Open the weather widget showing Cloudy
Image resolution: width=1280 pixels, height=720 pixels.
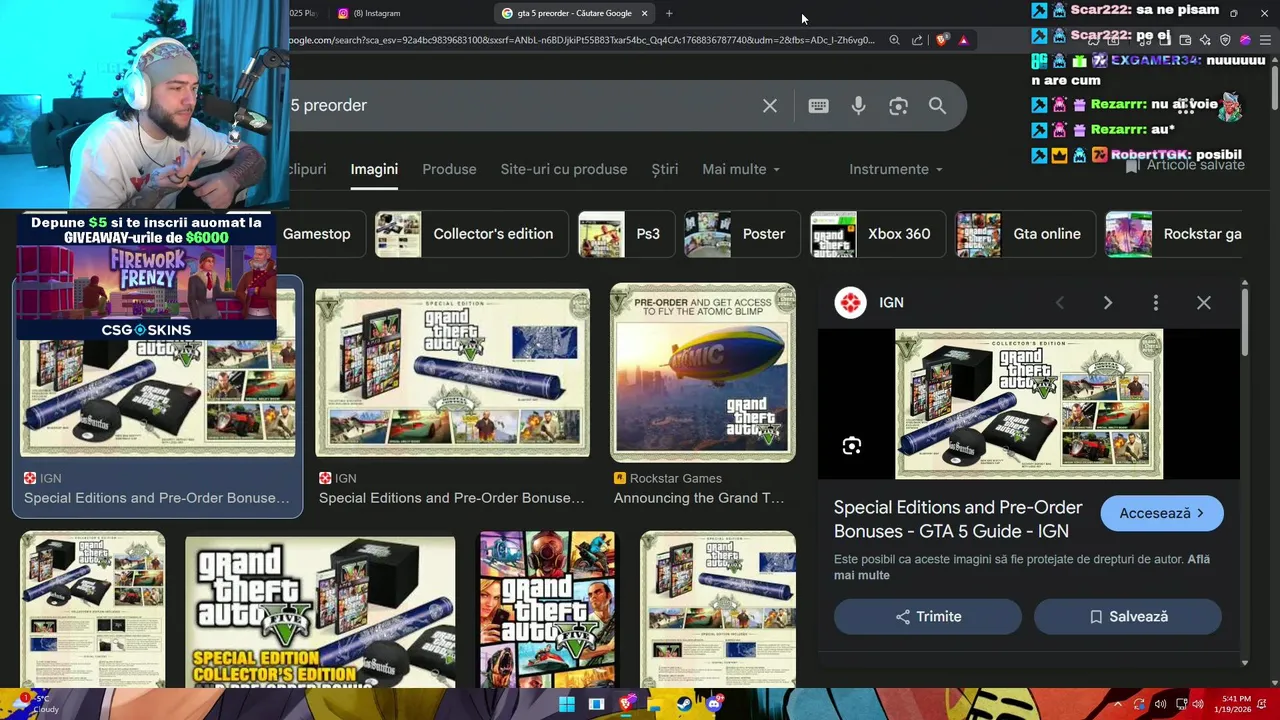coord(35,703)
